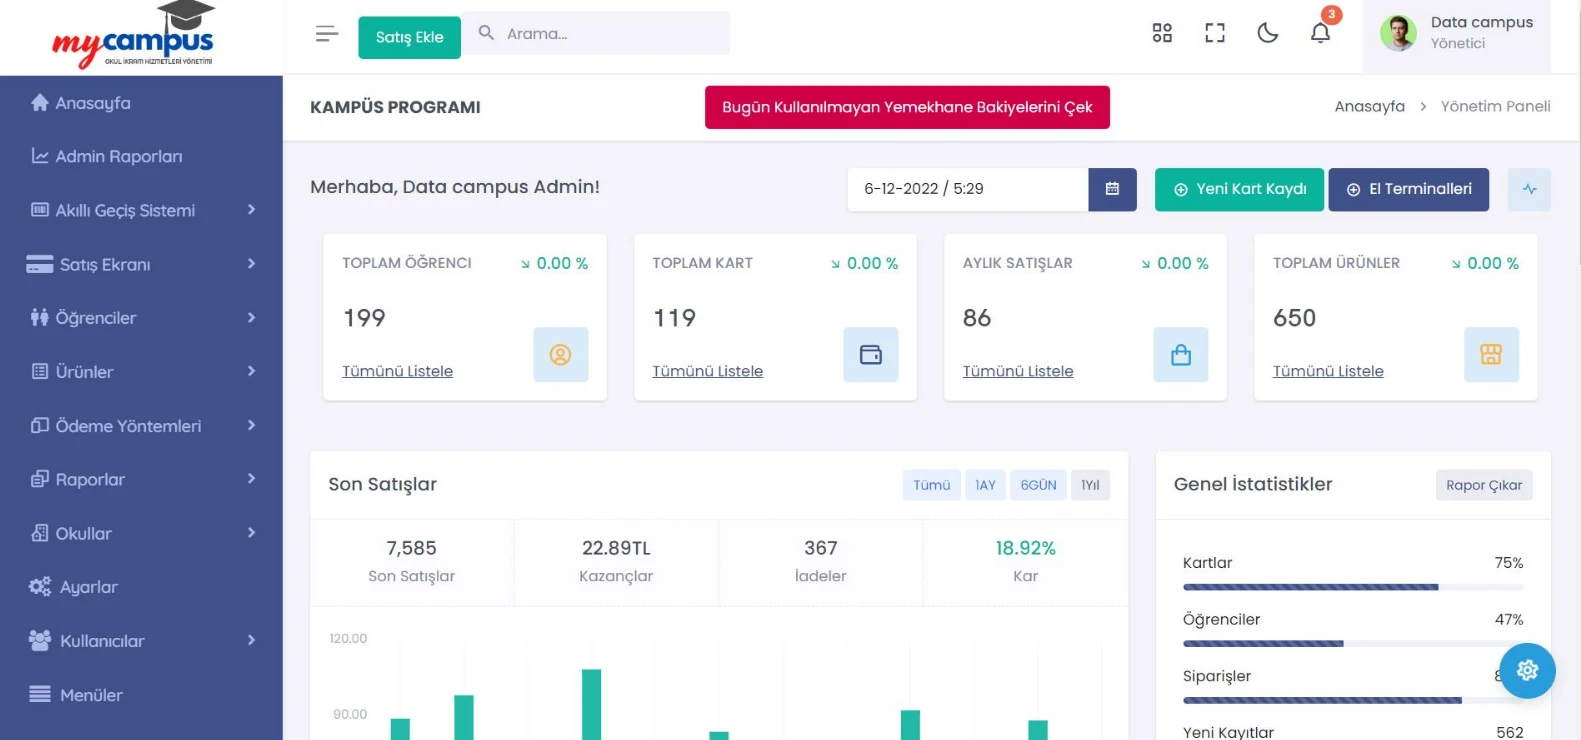Expand the Satış Ekranı sidebar section
This screenshot has width=1581, height=740.
[x=141, y=264]
